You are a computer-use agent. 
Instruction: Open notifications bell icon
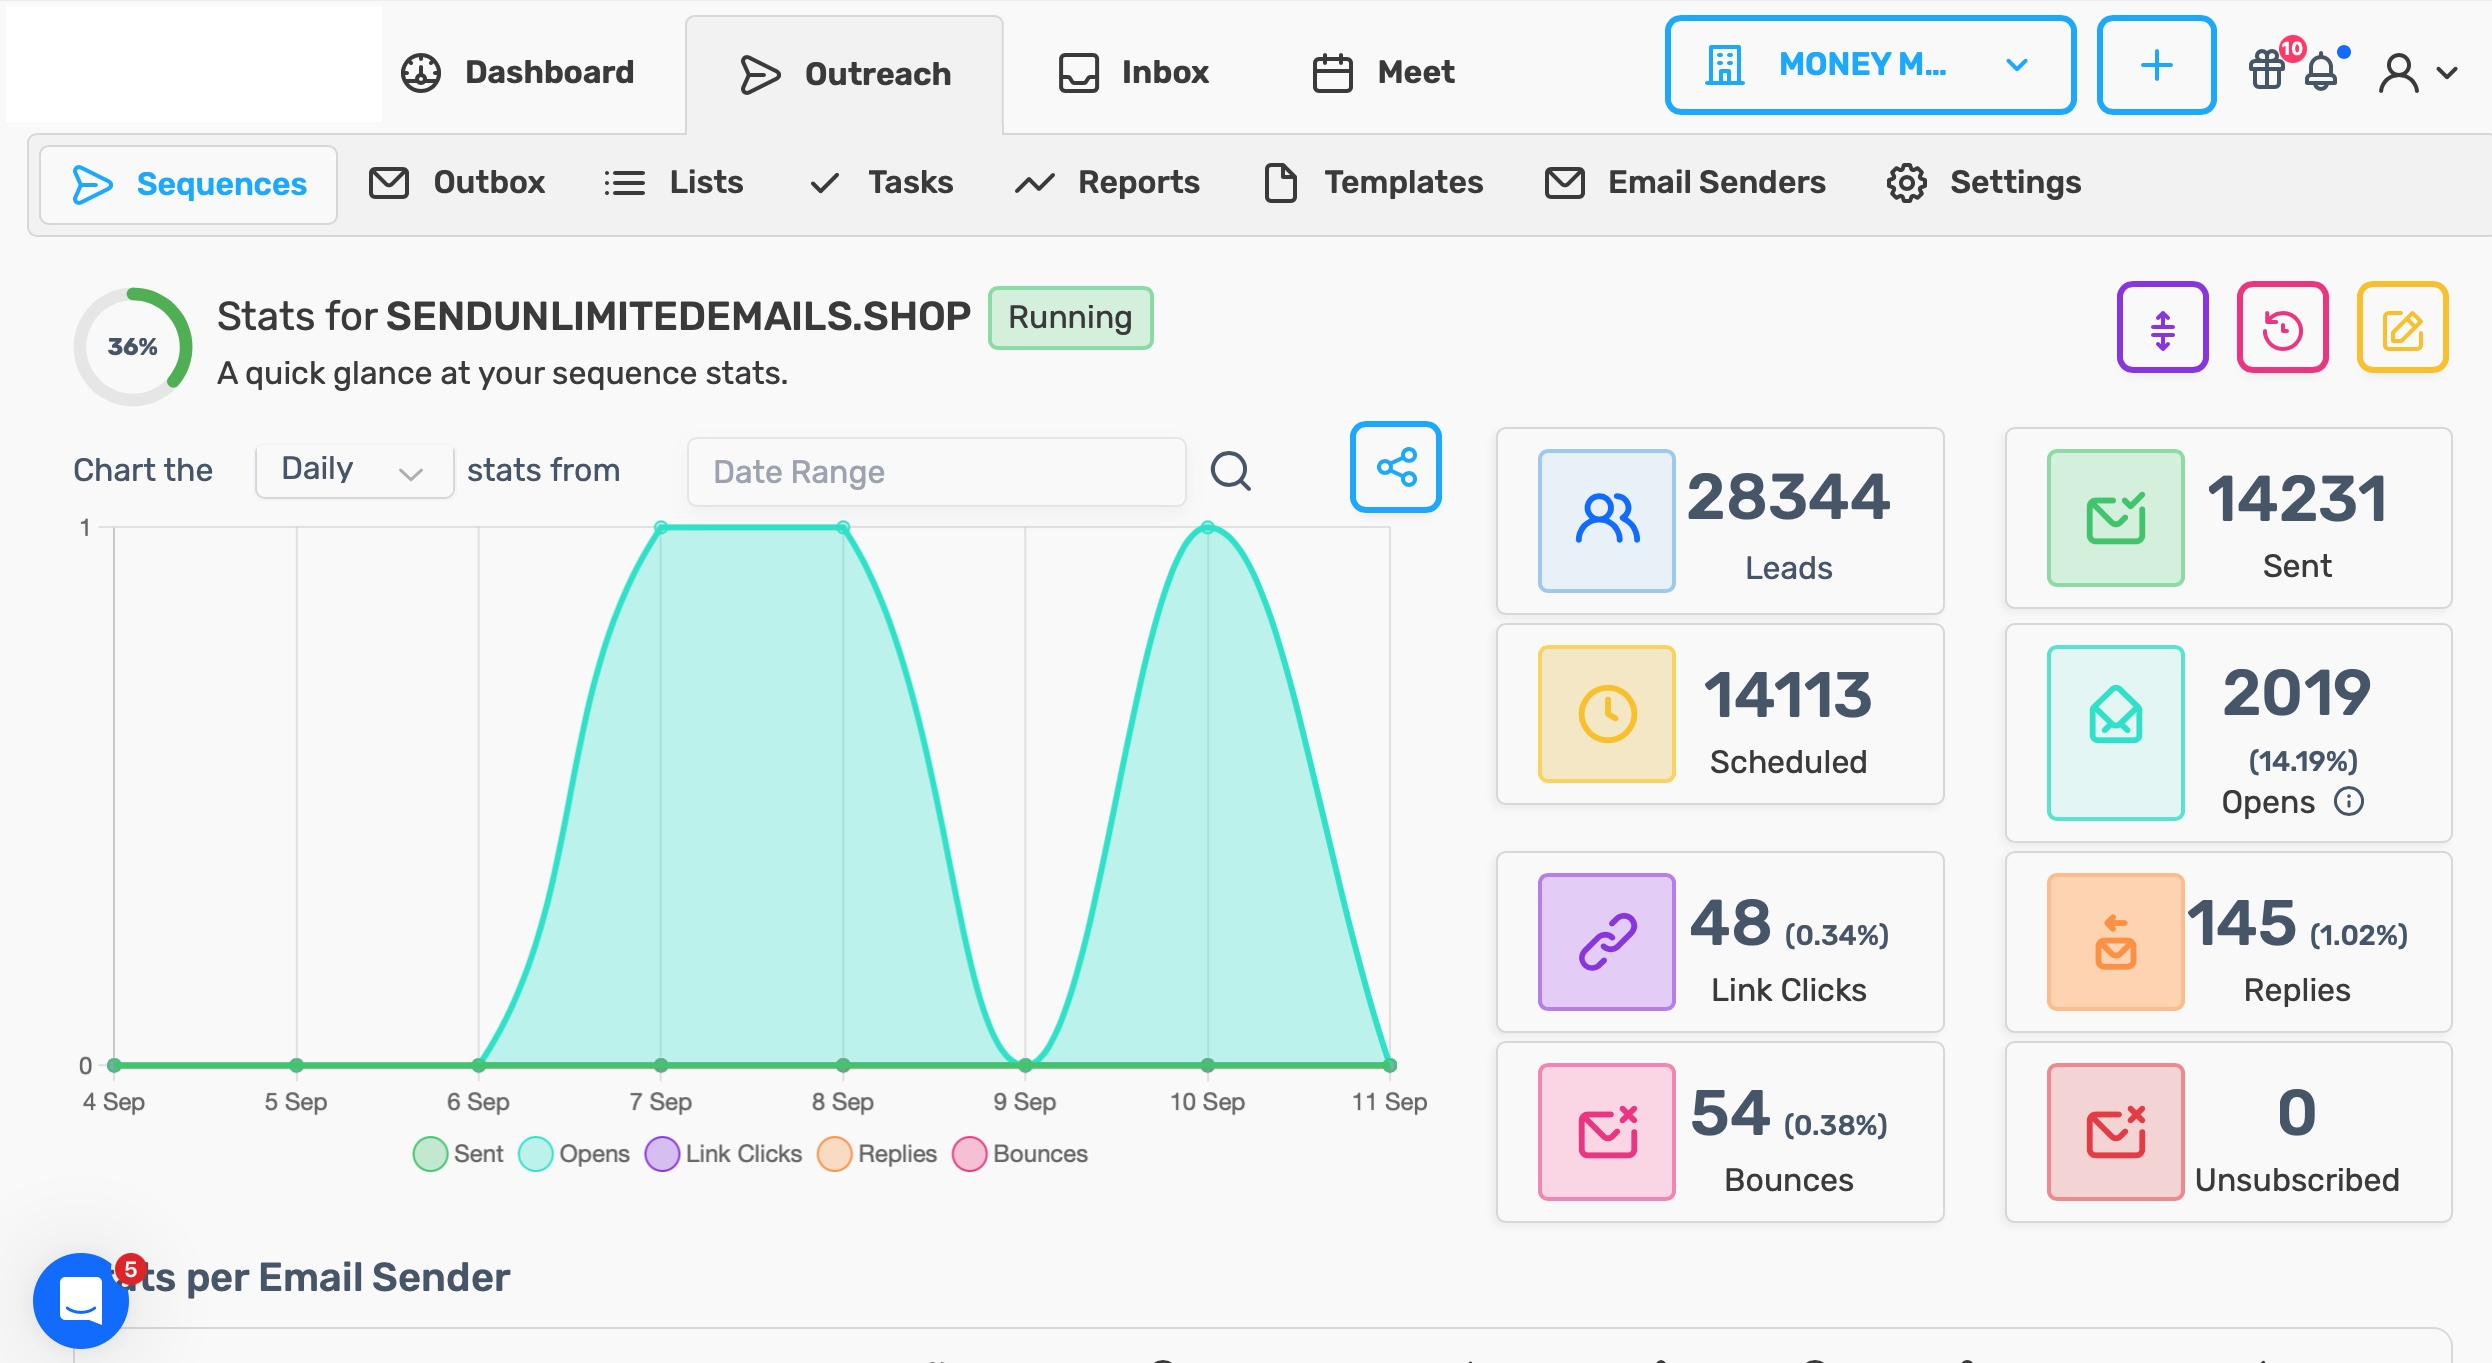(x=2321, y=72)
